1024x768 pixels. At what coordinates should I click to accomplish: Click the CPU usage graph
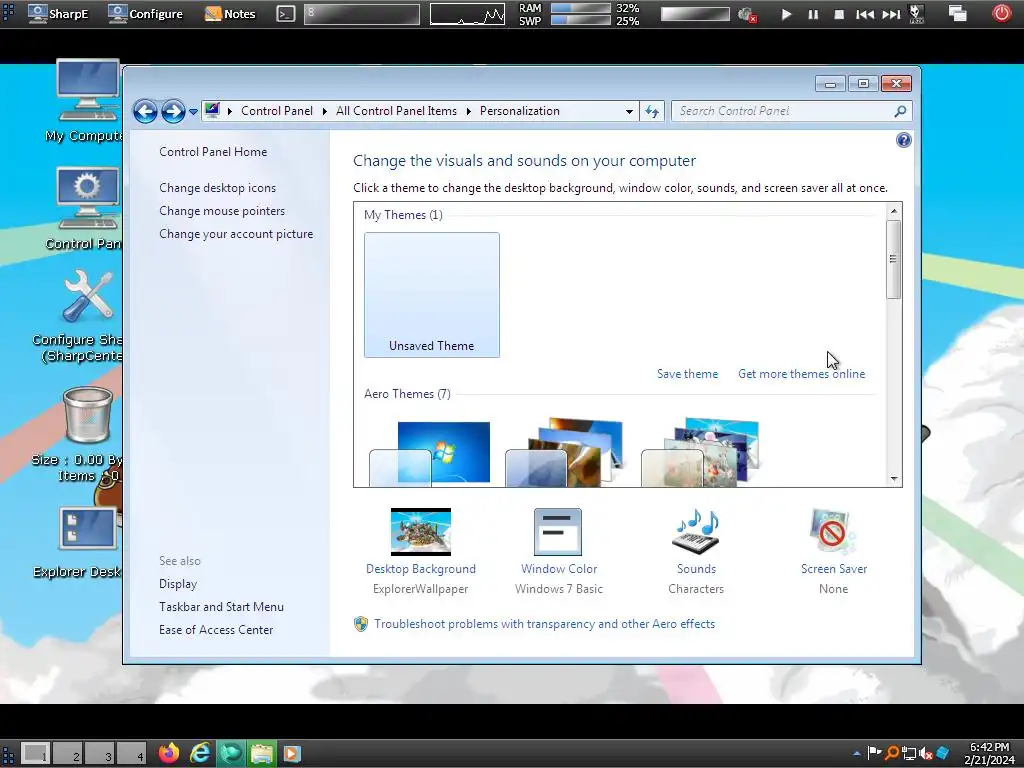tap(468, 14)
